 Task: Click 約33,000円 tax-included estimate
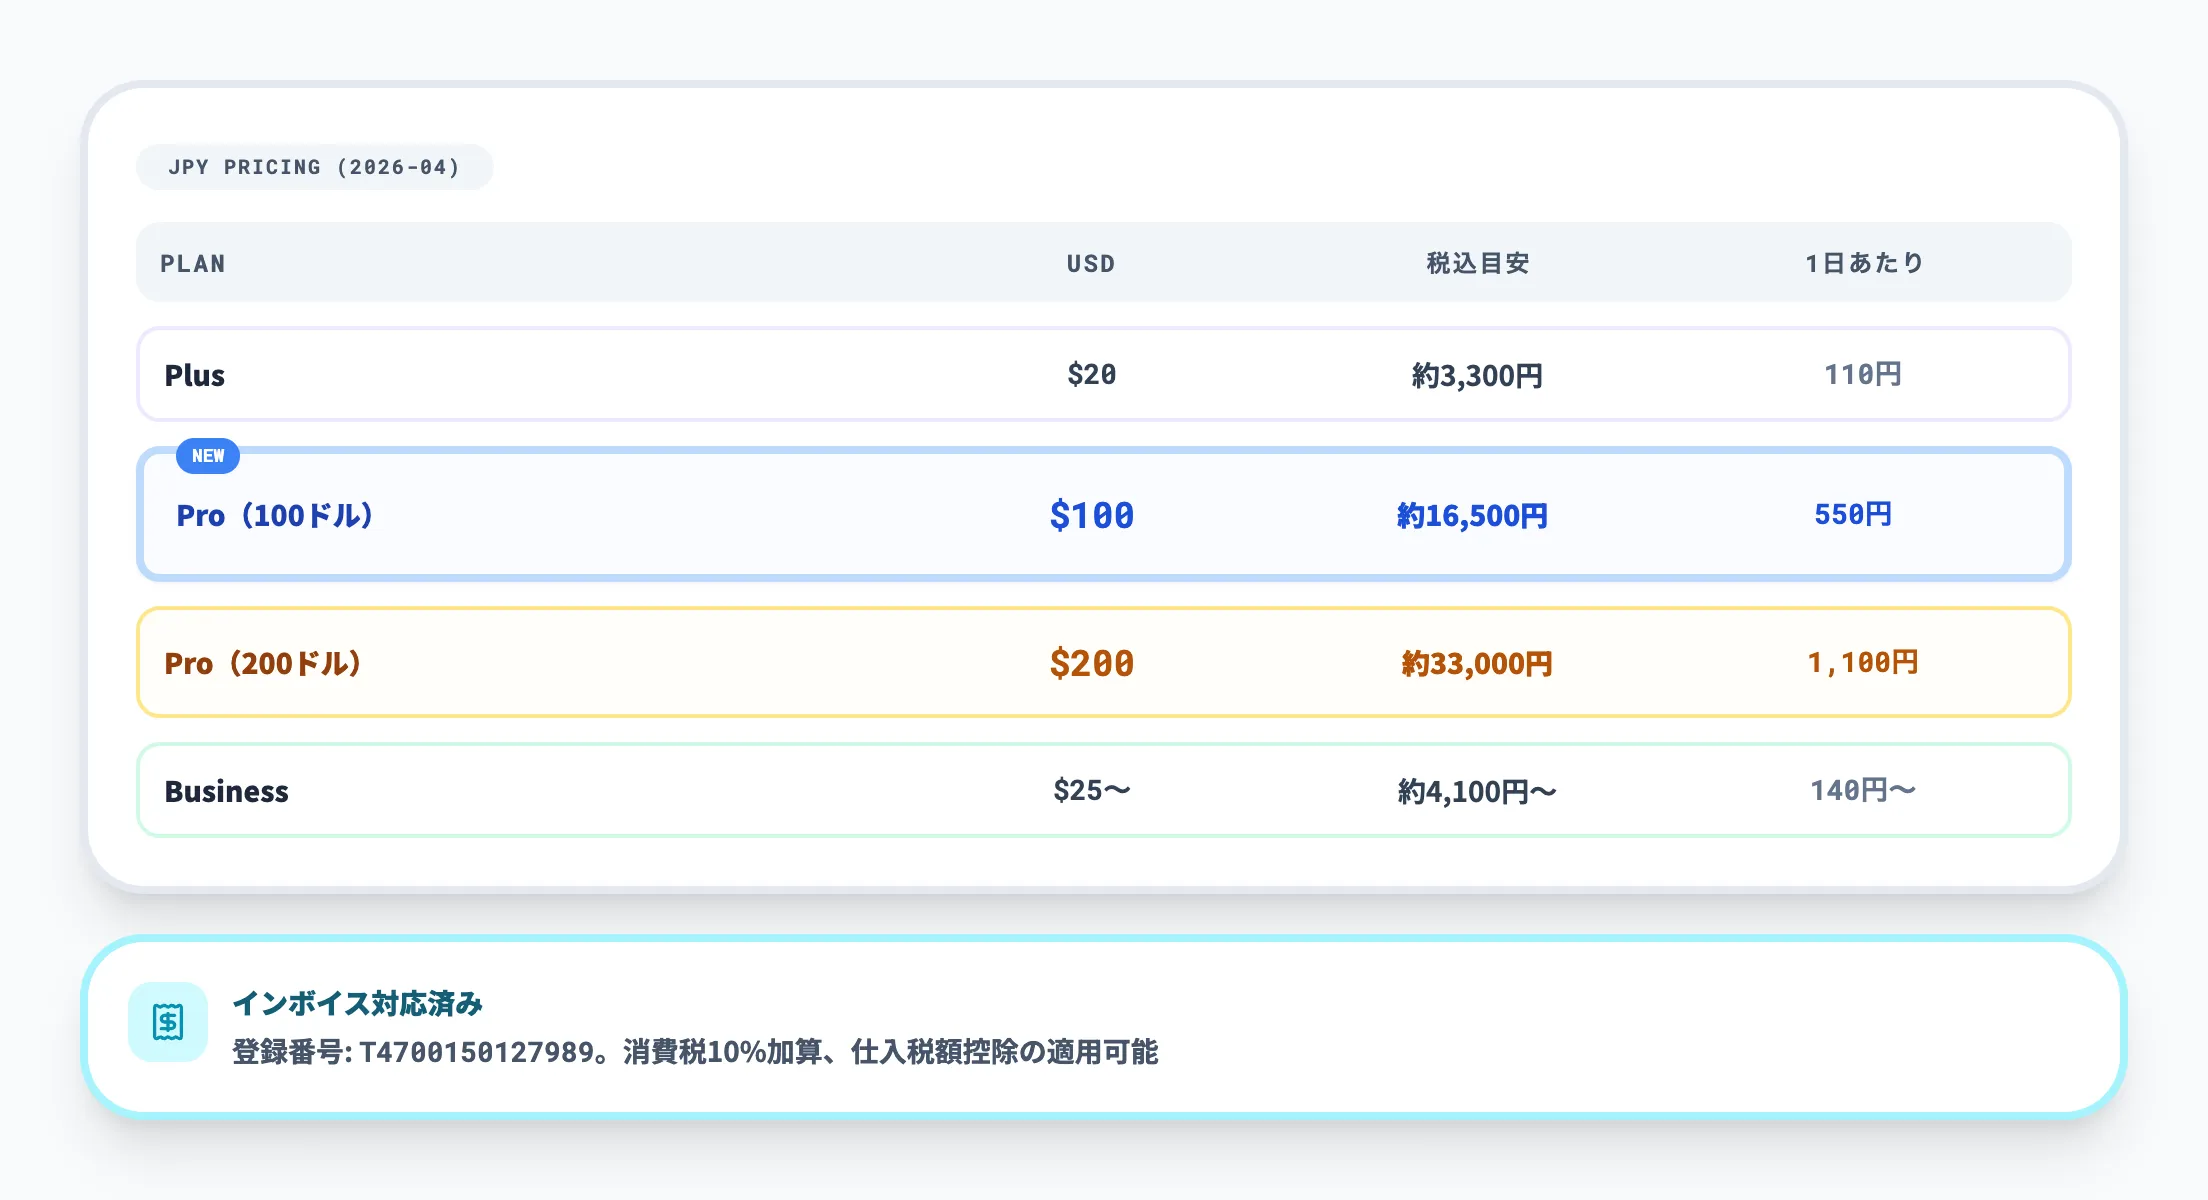pos(1477,664)
